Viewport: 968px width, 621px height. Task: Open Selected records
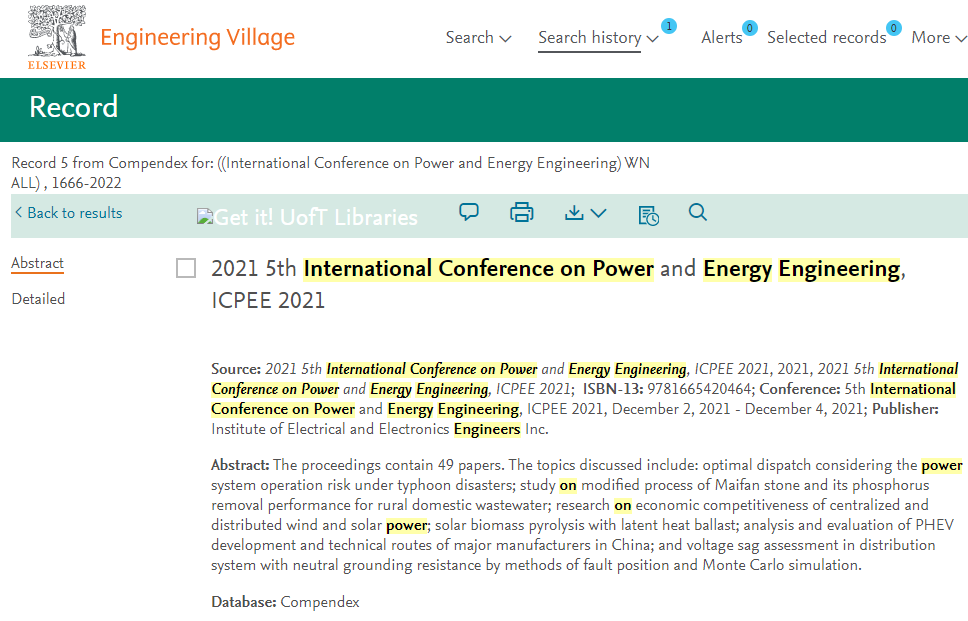click(826, 38)
